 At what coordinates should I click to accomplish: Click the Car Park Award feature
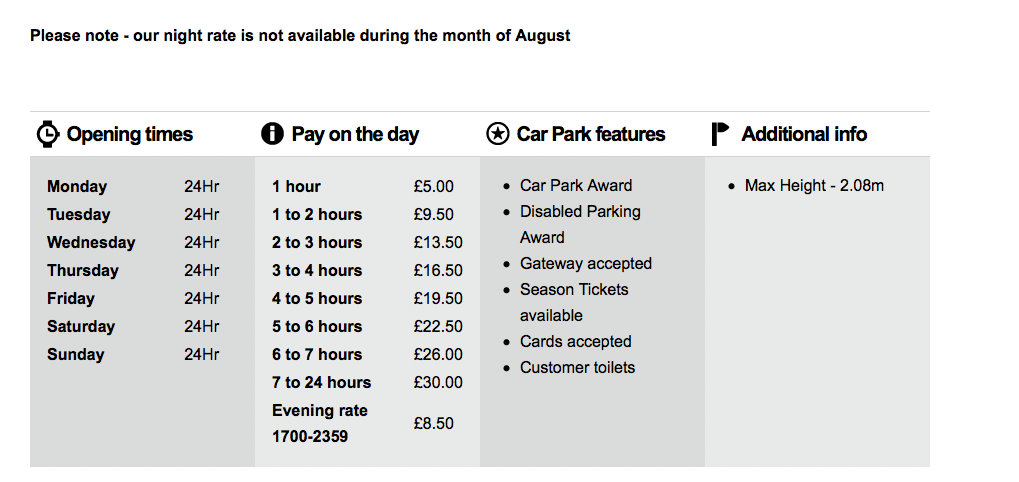(x=576, y=185)
